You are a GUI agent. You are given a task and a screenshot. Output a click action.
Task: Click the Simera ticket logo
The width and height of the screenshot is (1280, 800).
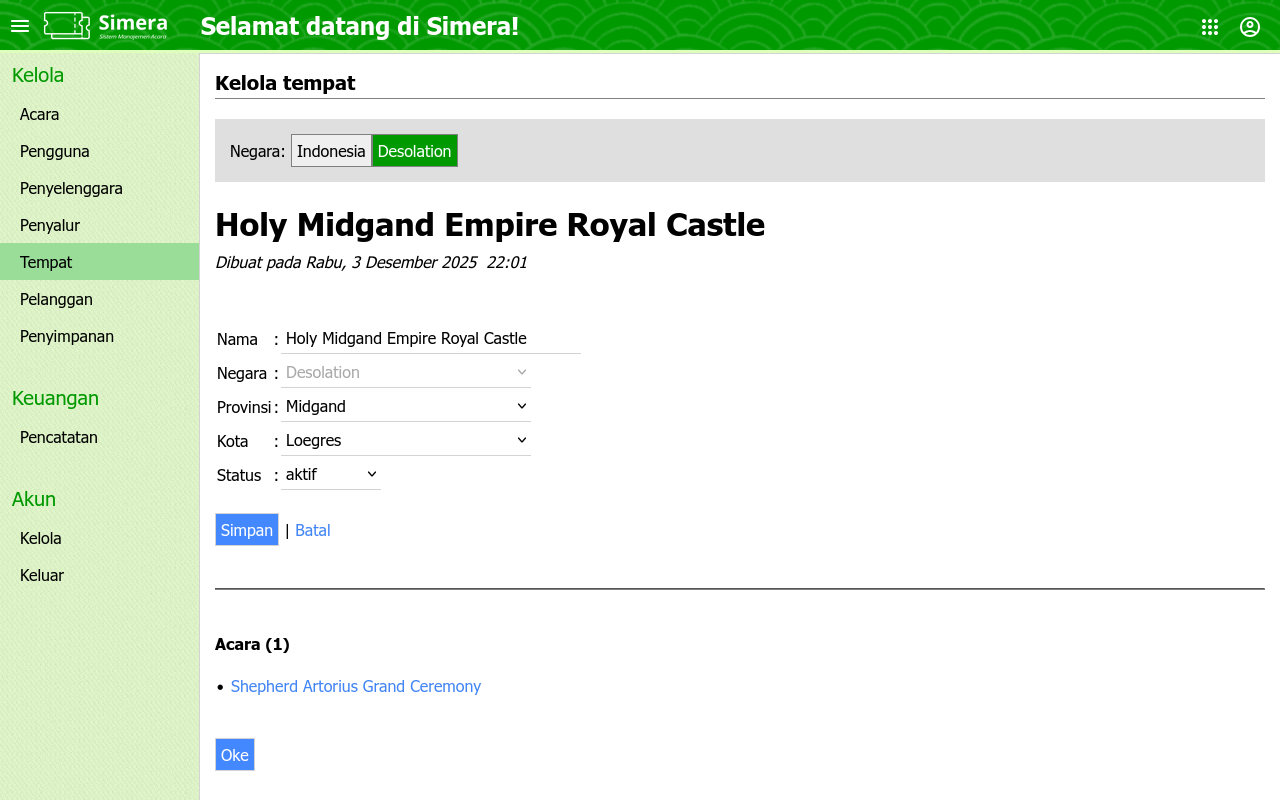click(x=105, y=26)
